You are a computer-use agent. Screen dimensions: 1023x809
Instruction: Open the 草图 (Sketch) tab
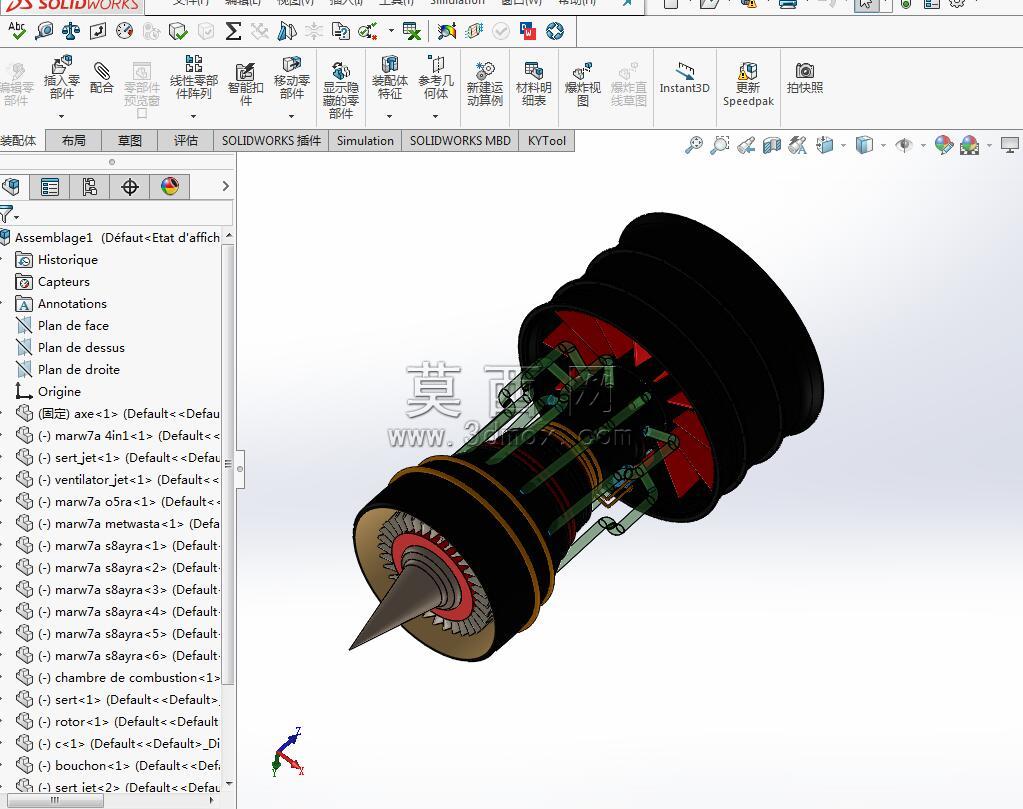point(130,140)
